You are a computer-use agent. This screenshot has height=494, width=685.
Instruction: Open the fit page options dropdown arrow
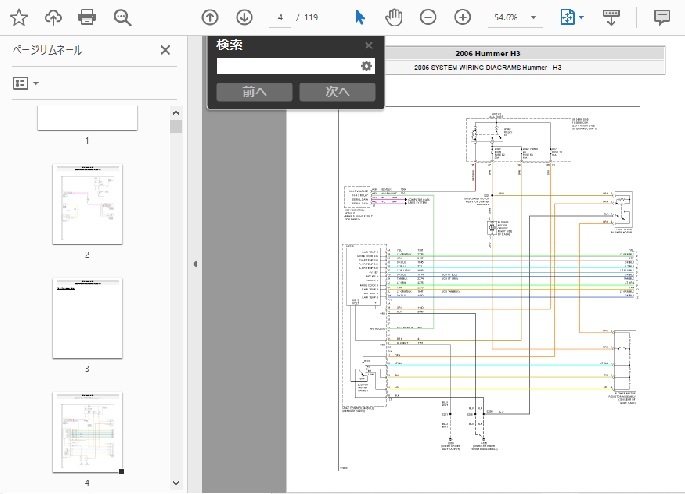click(581, 18)
